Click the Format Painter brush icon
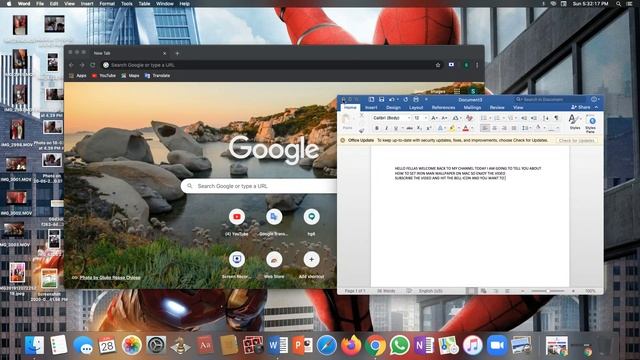This screenshot has height=360, width=640. click(361, 131)
